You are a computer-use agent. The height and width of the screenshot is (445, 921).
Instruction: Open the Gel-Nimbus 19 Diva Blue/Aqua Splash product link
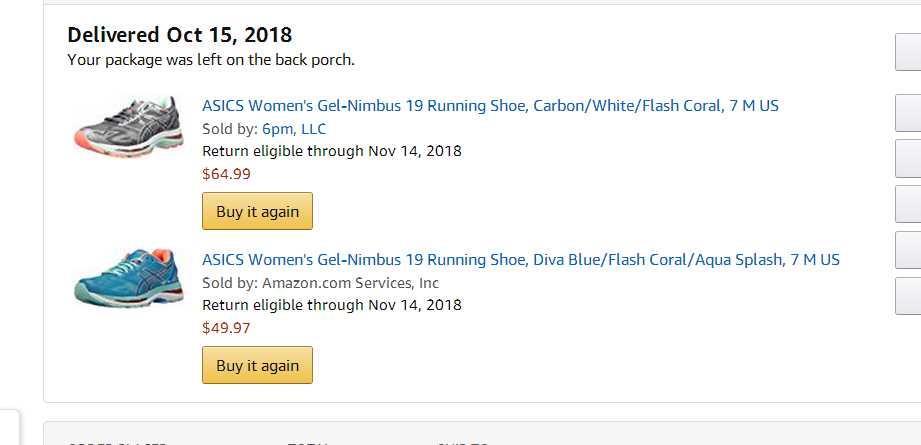pyautogui.click(x=520, y=260)
